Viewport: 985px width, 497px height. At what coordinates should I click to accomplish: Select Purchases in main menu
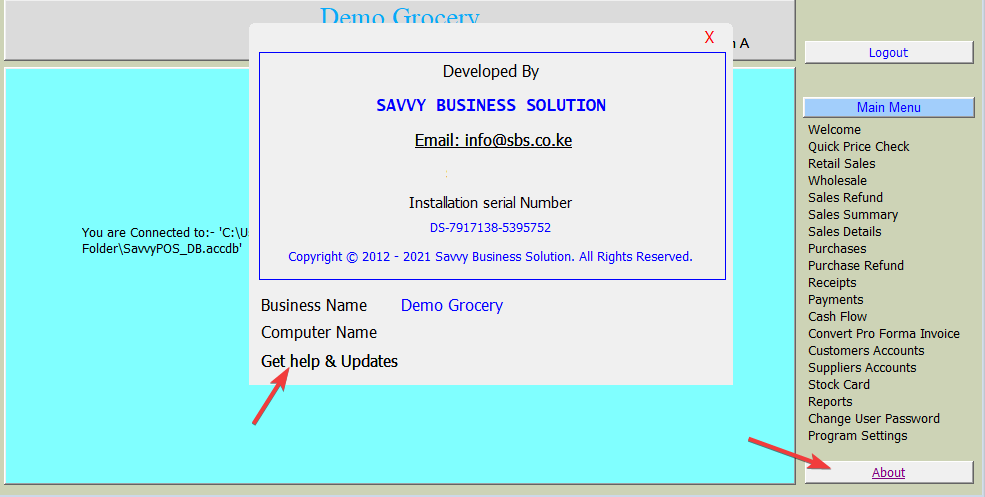coord(837,249)
